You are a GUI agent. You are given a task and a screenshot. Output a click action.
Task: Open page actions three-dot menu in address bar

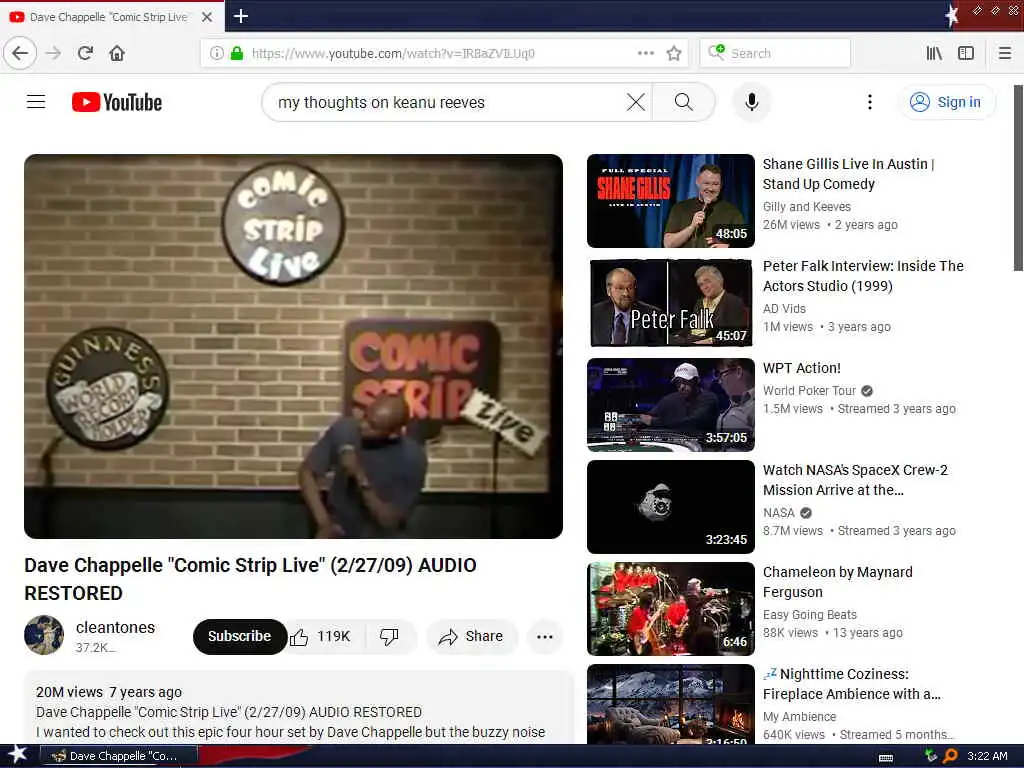(x=645, y=53)
